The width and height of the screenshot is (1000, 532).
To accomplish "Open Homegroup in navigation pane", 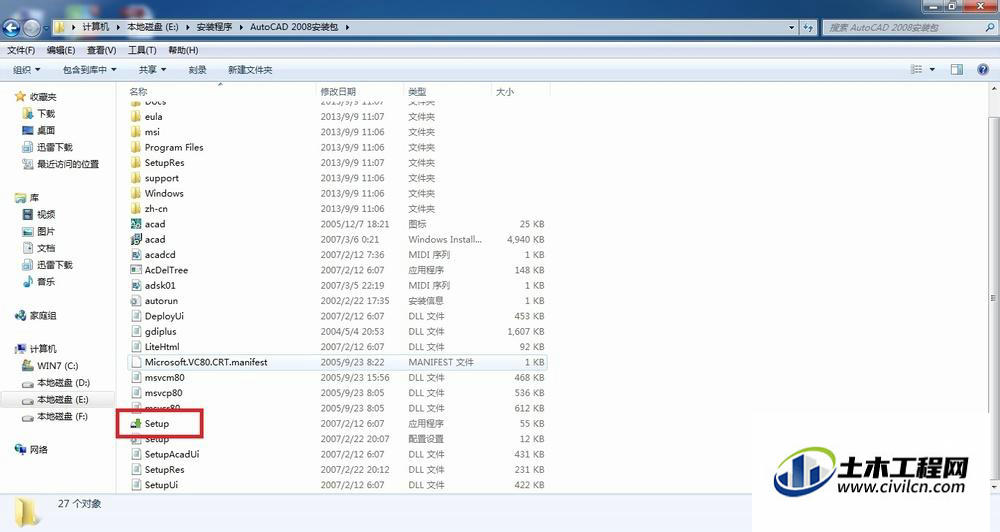I will tap(36, 315).
